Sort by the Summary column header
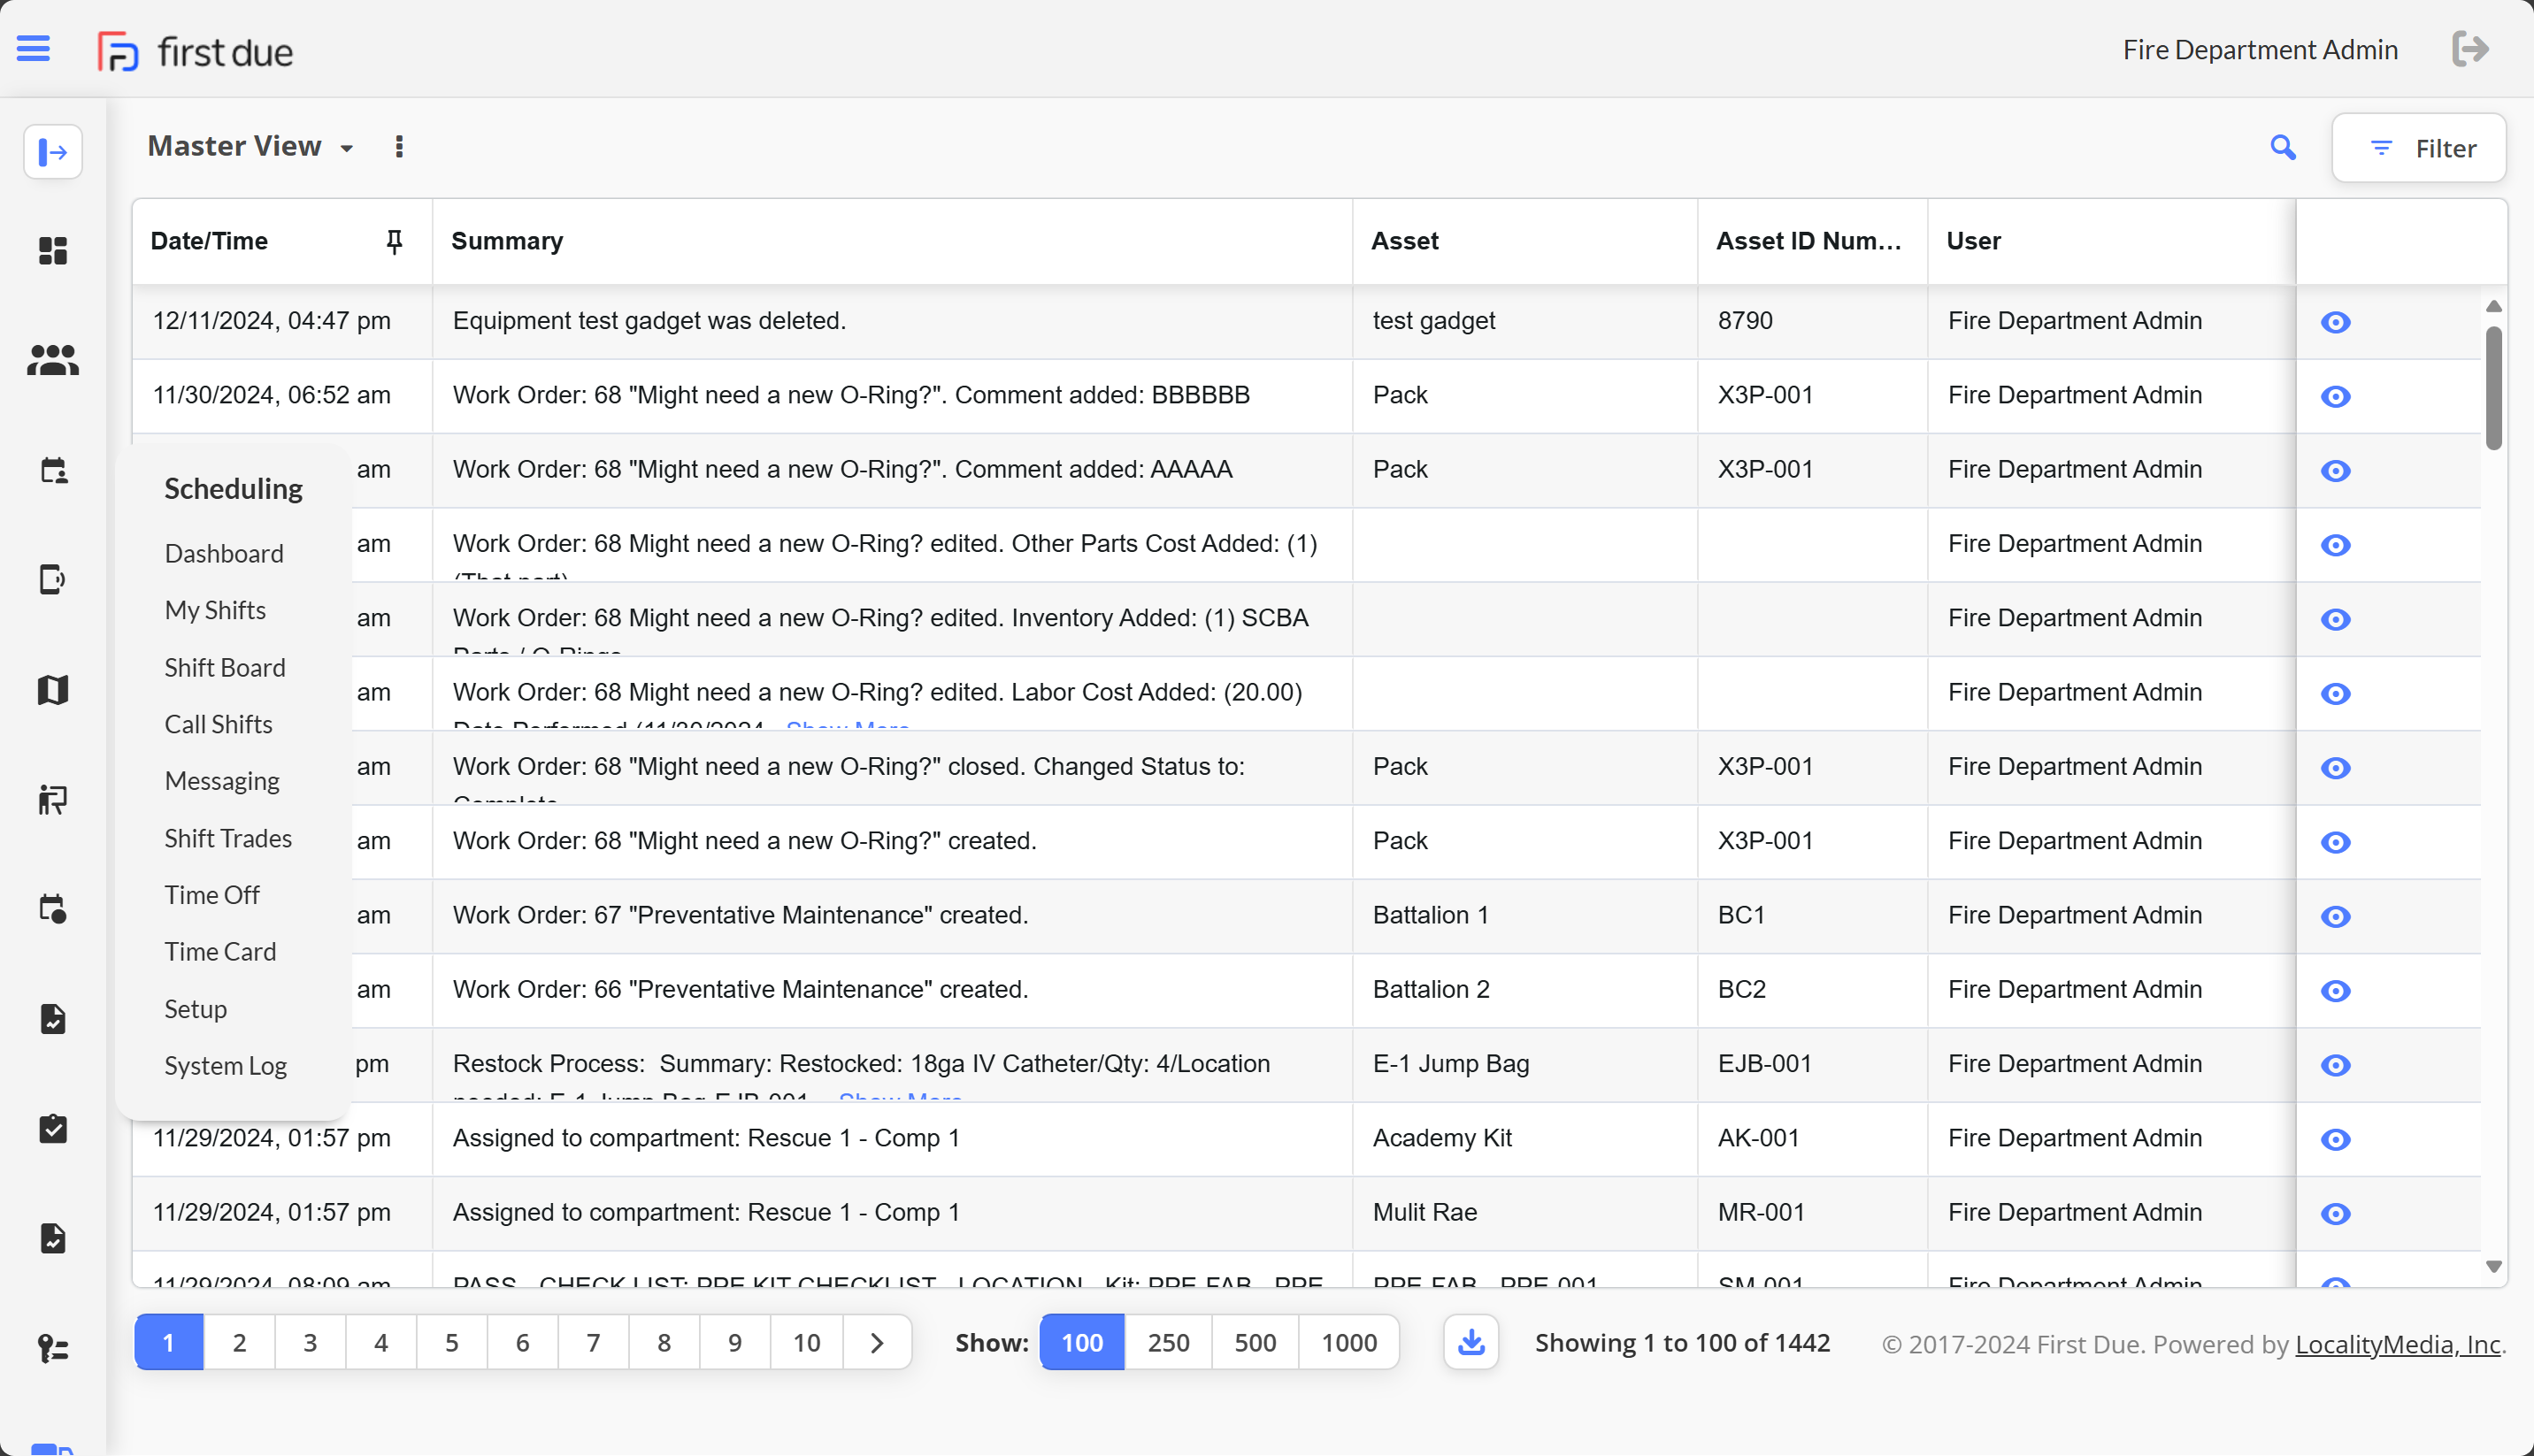This screenshot has width=2534, height=1456. click(507, 241)
